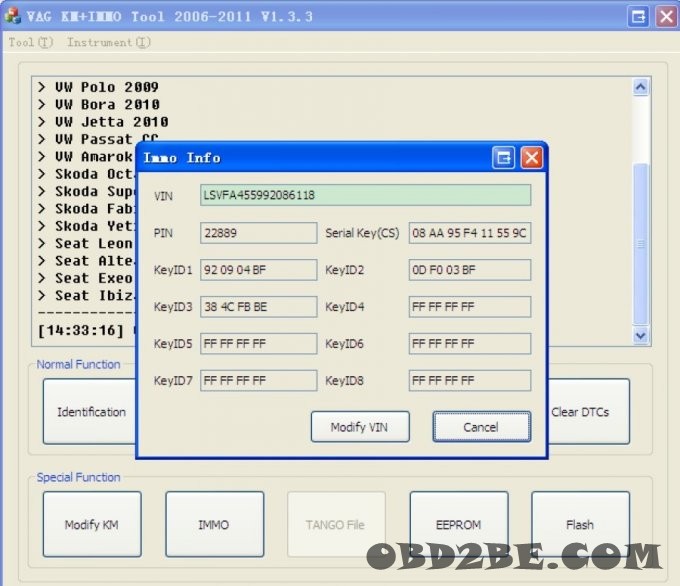Screen dimensions: 680x586
Task: Click the Identification button
Action: pos(90,411)
